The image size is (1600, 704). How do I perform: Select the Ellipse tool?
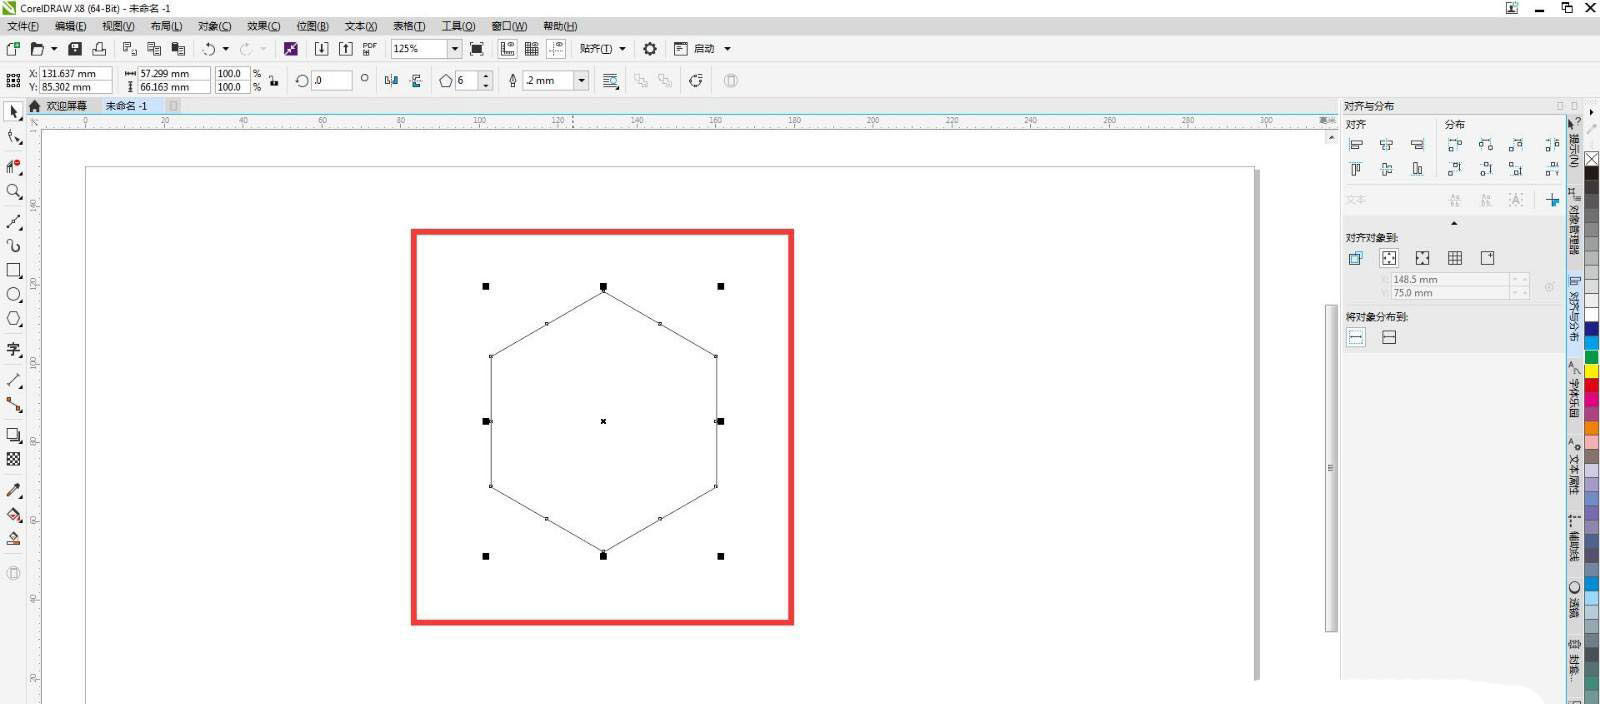coord(14,295)
